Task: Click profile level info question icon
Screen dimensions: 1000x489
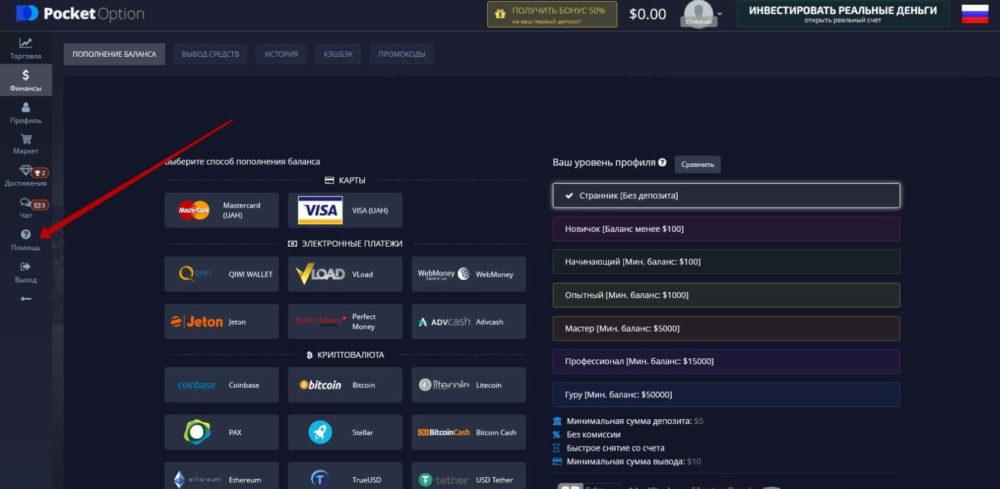Action: 662,162
